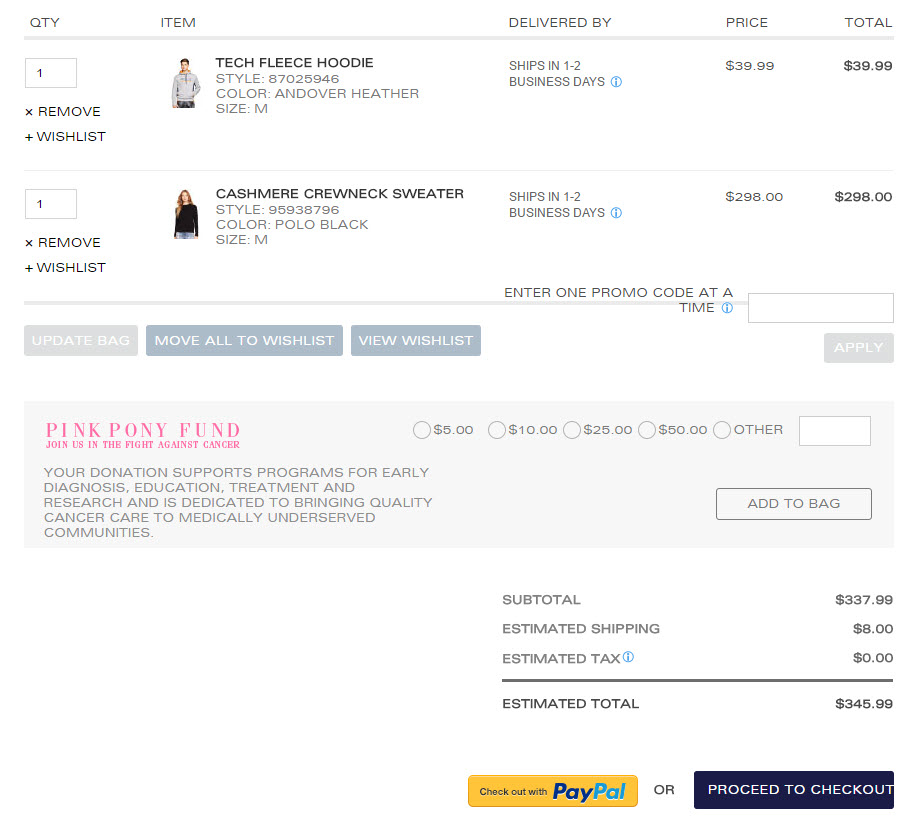Focus the Cashmere Sweater quantity field
This screenshot has width=922, height=836.
click(x=51, y=204)
